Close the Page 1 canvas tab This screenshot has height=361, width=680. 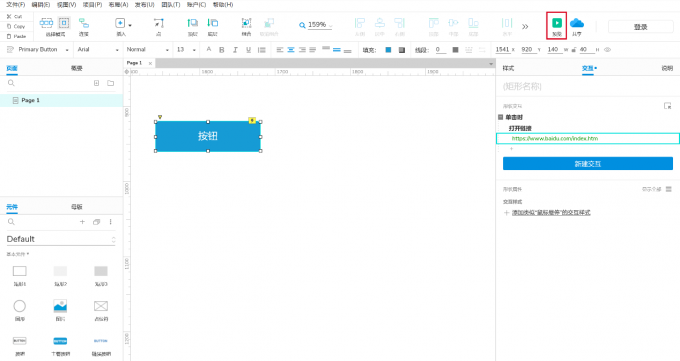150,63
